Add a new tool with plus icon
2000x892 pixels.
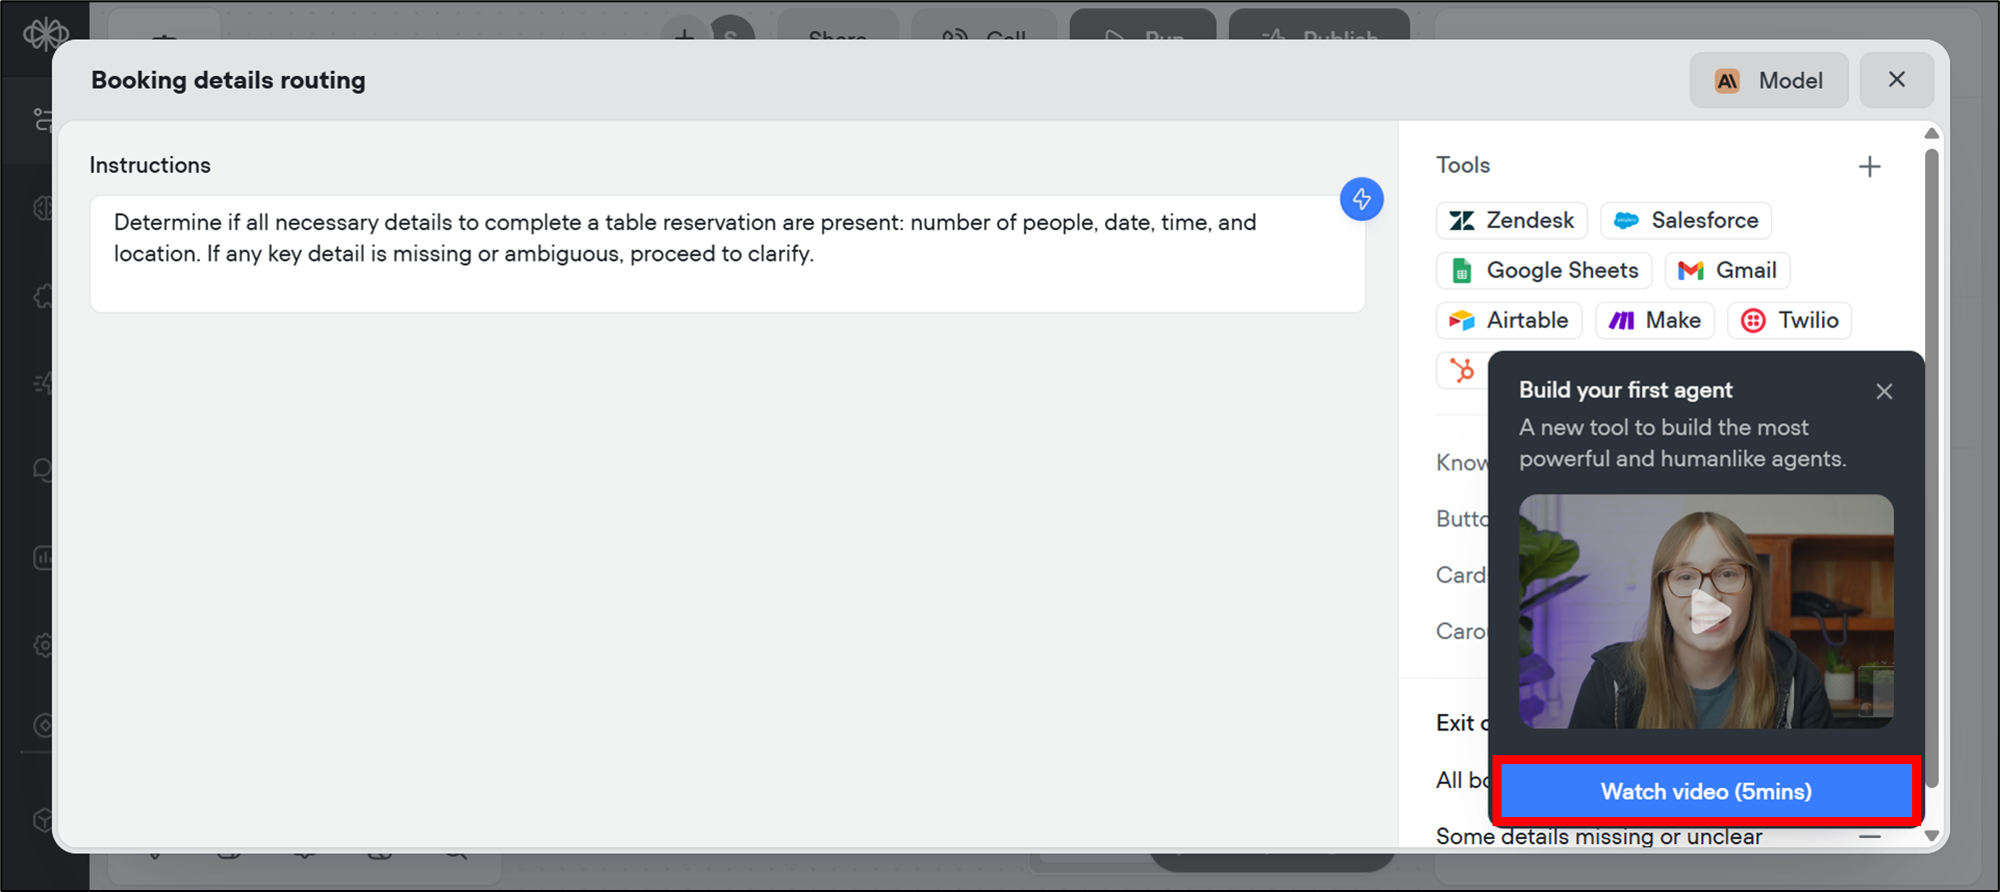click(1869, 167)
